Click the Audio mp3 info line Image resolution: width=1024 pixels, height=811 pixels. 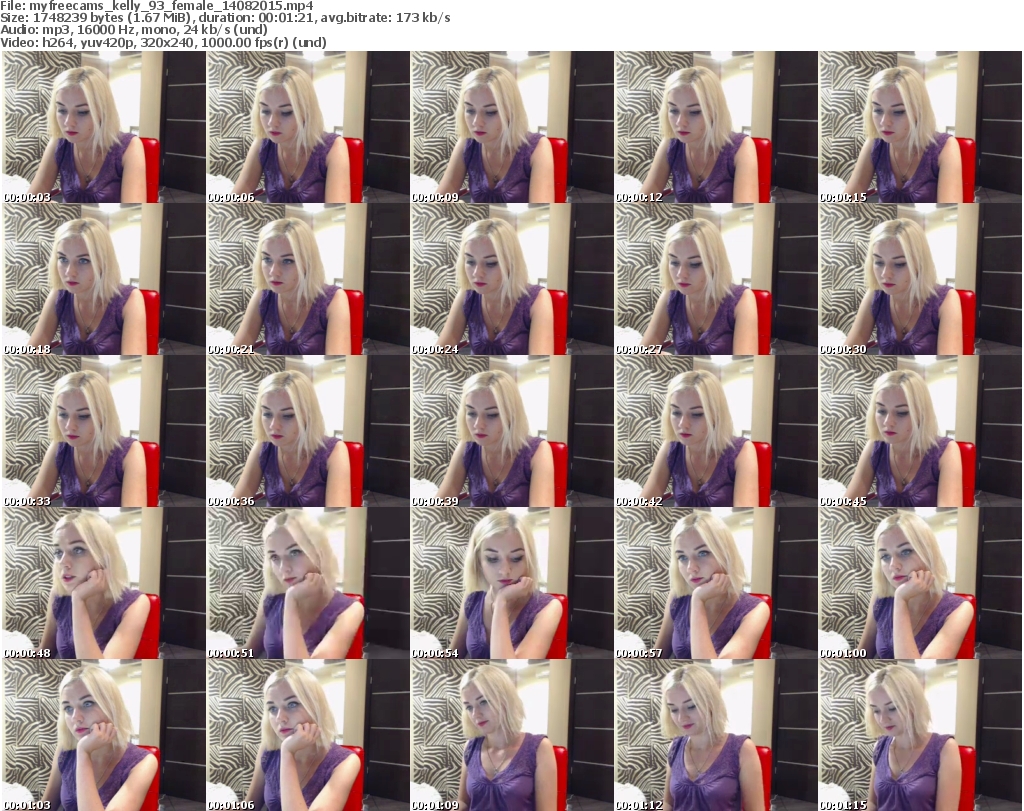point(134,30)
